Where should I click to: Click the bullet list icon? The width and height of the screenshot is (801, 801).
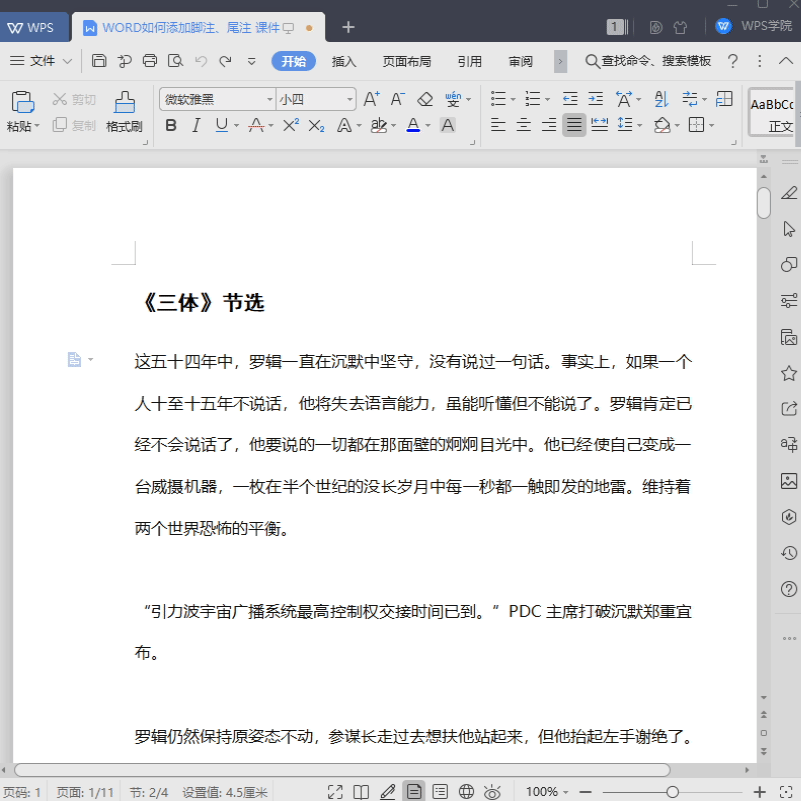point(499,98)
